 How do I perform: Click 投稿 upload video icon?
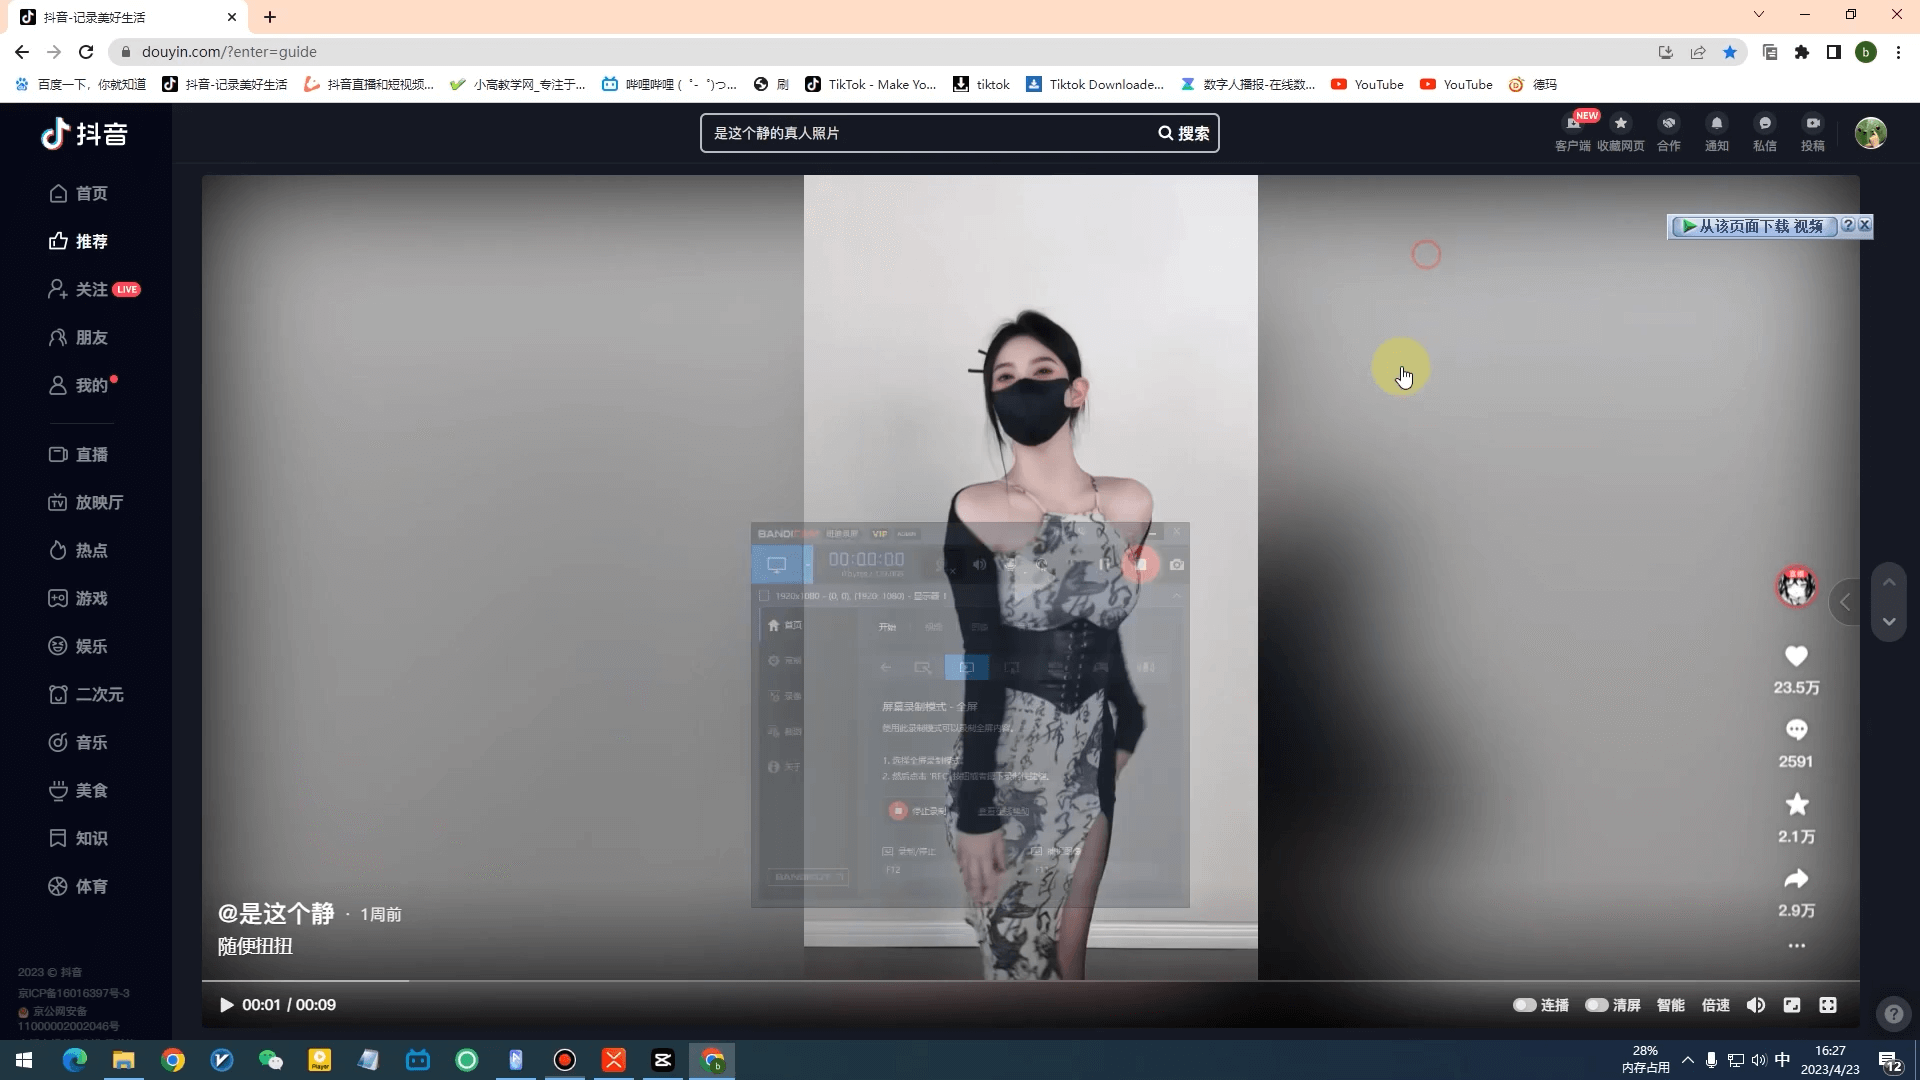[x=1813, y=133]
